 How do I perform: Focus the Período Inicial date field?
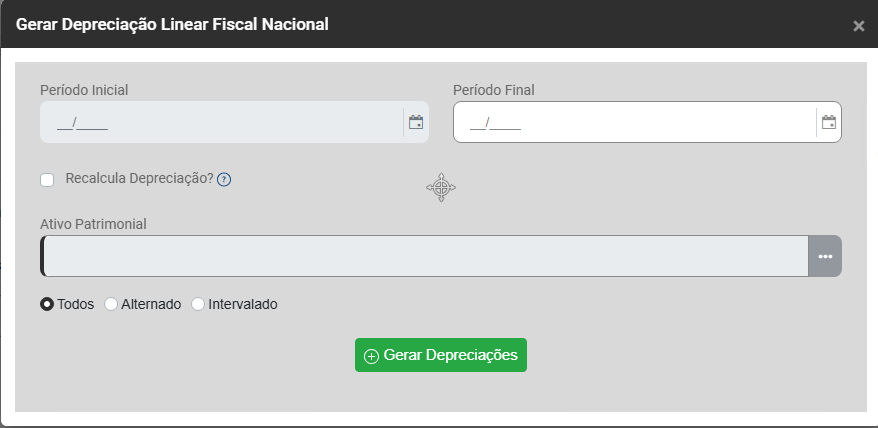pos(220,123)
